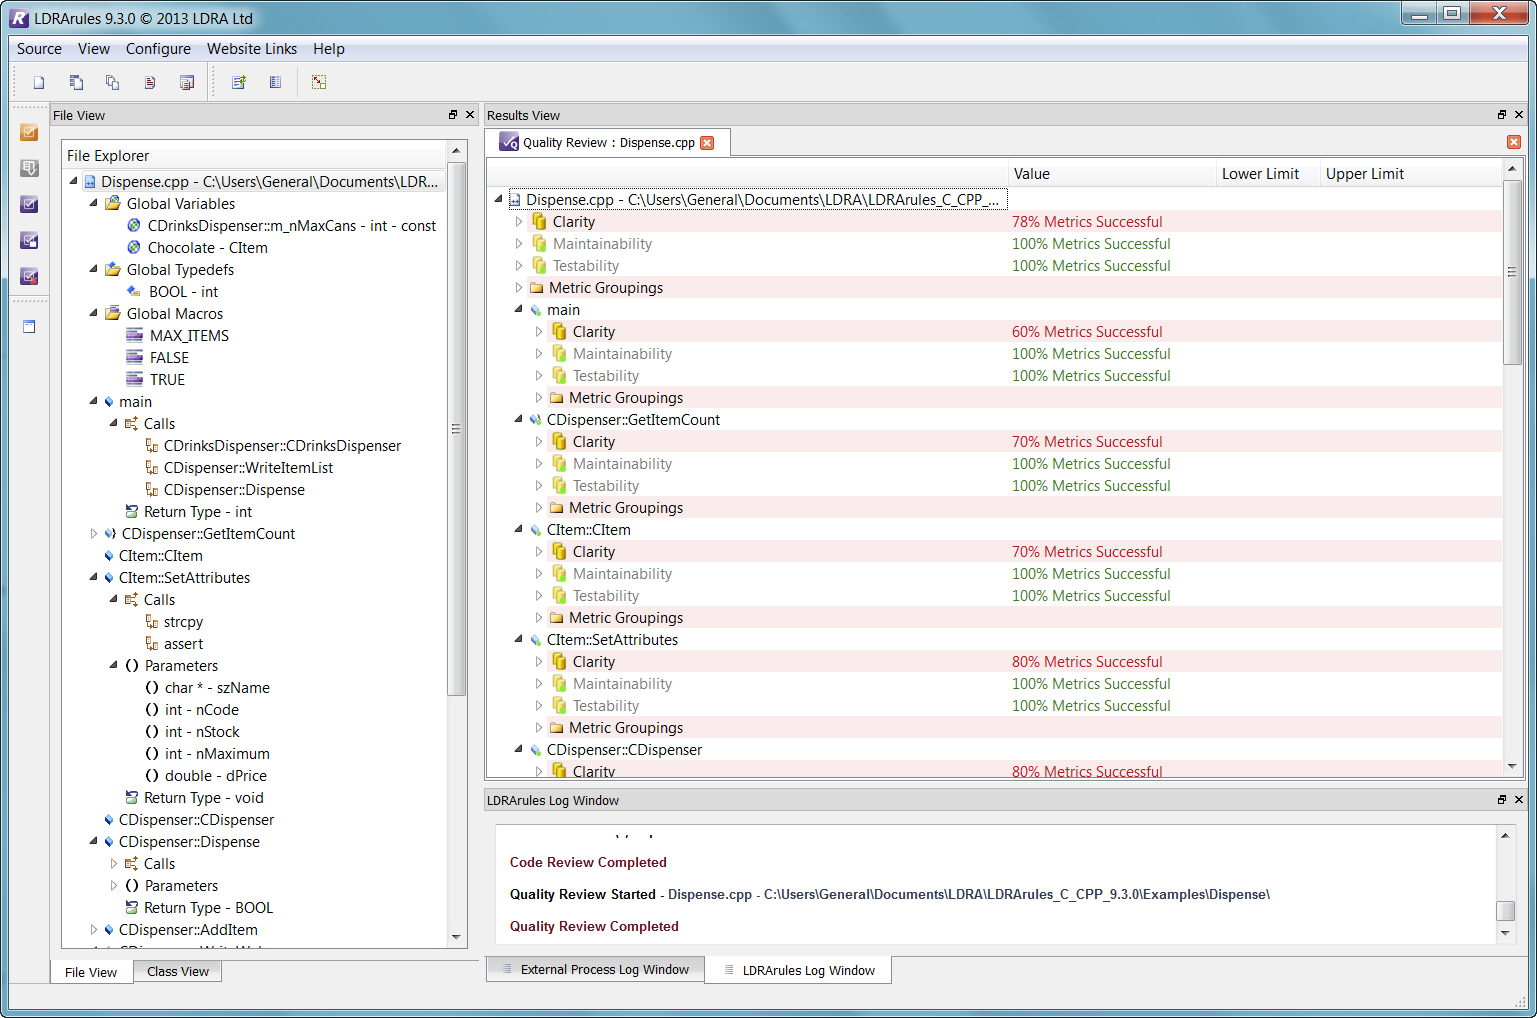The height and width of the screenshot is (1018, 1537).
Task: Switch to External Process Log Window tab
Action: (604, 970)
